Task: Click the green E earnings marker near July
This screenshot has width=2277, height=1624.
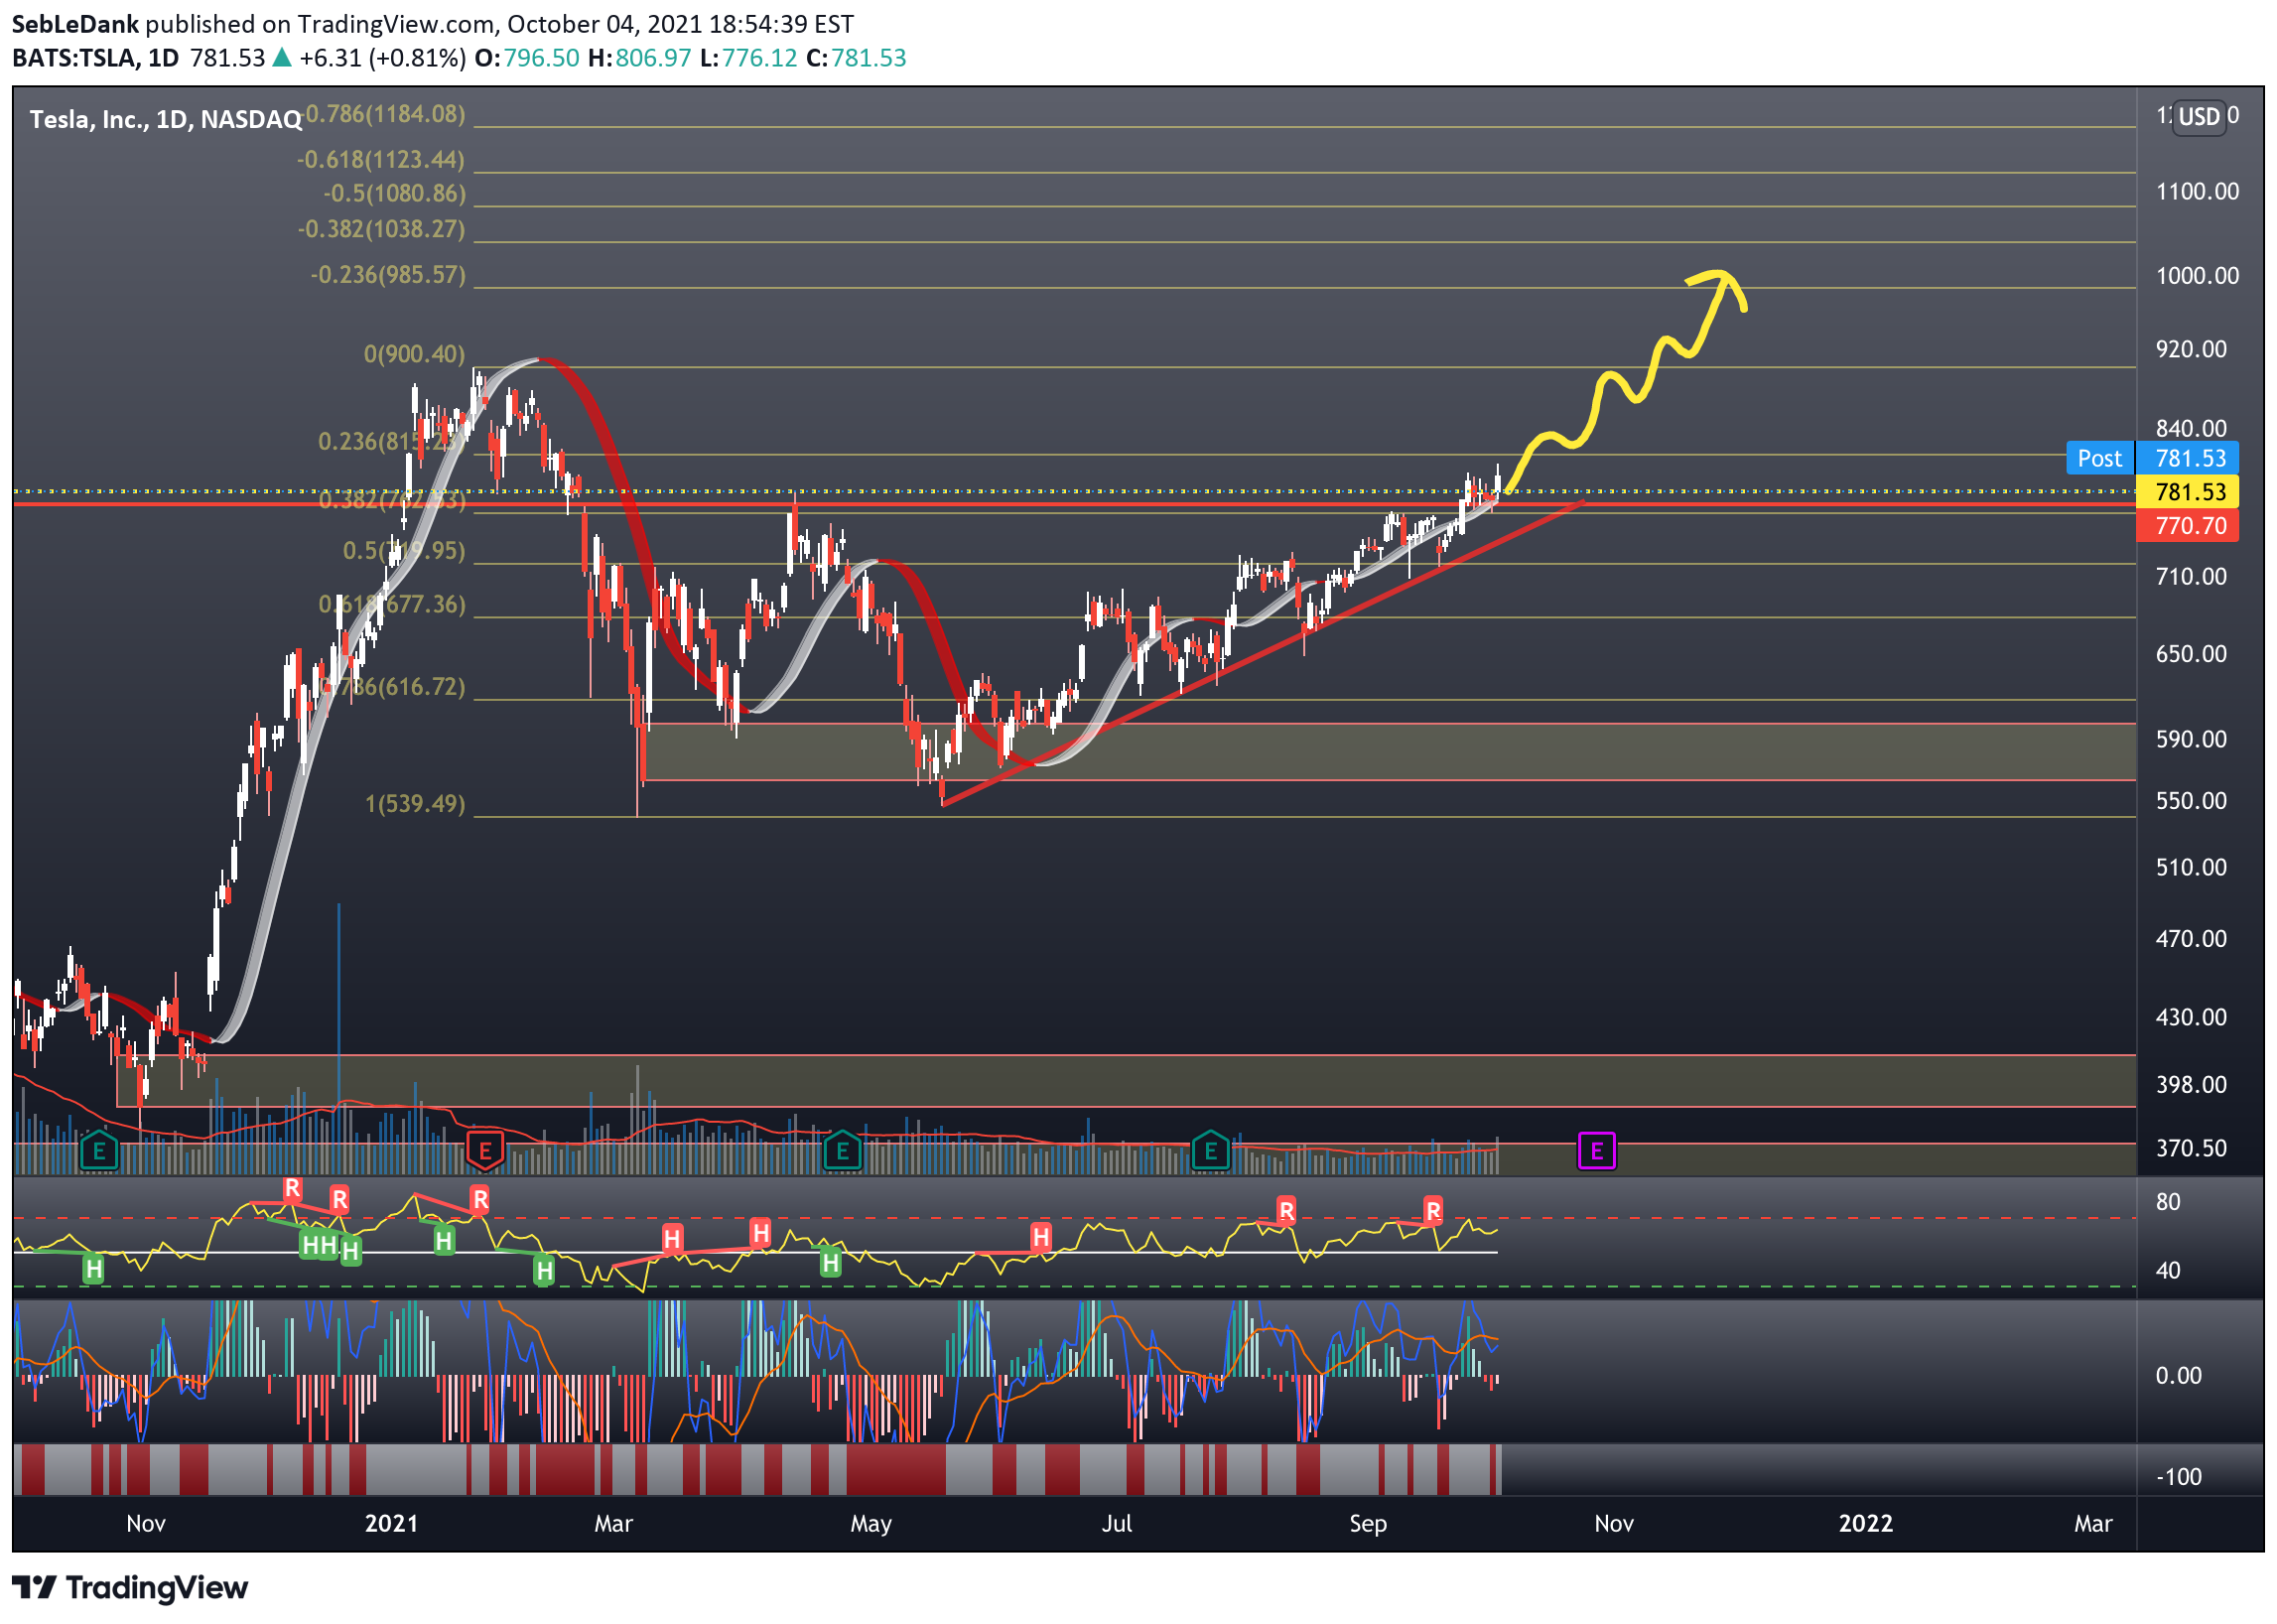Action: (x=1210, y=1151)
